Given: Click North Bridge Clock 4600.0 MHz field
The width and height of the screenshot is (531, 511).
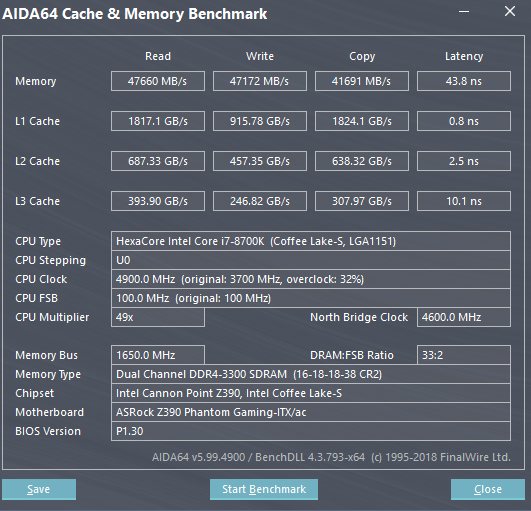Looking at the screenshot, I should (x=464, y=317).
